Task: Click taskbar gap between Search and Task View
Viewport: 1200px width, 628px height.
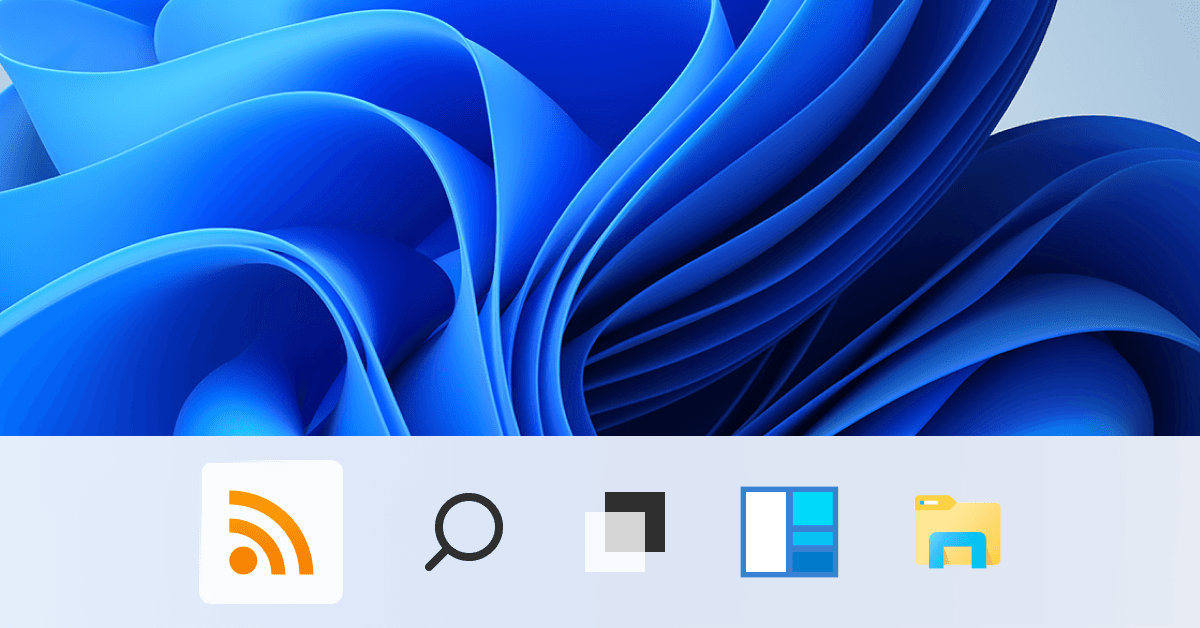Action: tap(545, 532)
